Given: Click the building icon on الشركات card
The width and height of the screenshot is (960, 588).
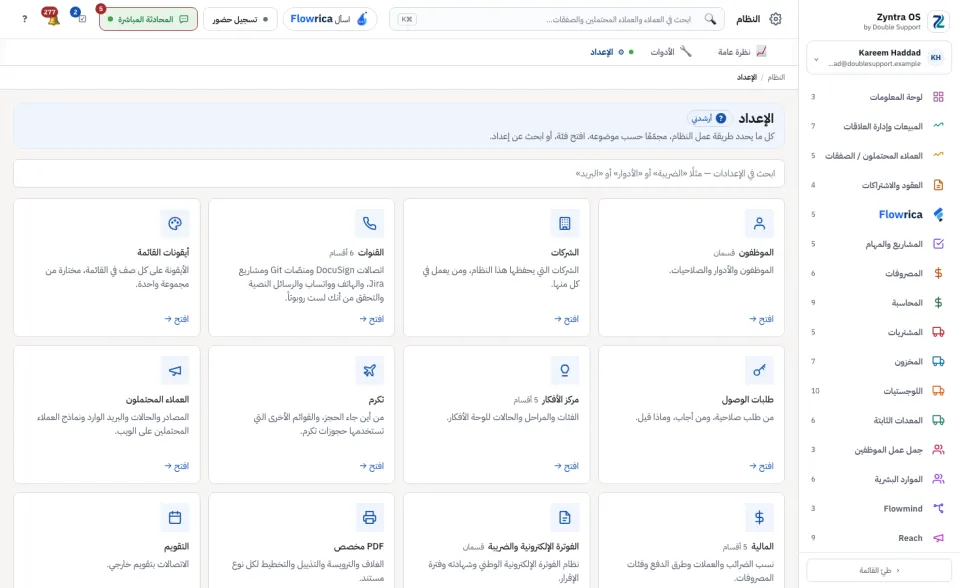Looking at the screenshot, I should 564,224.
